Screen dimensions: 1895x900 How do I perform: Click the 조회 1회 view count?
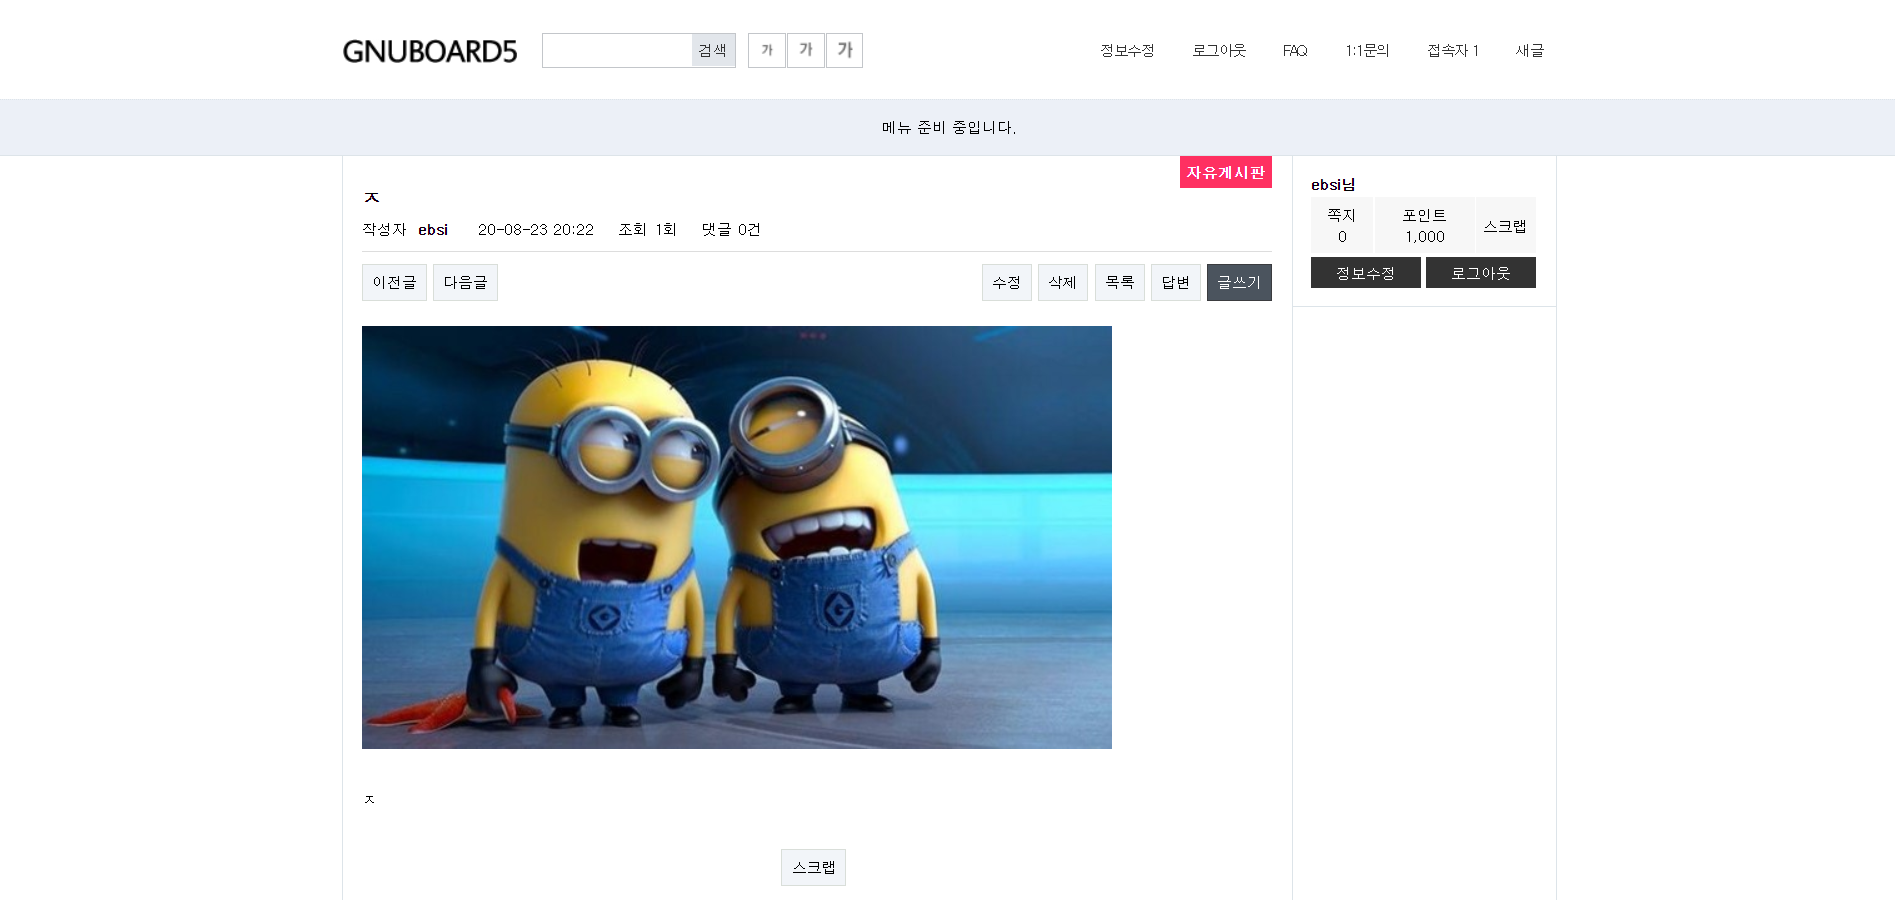(x=648, y=230)
